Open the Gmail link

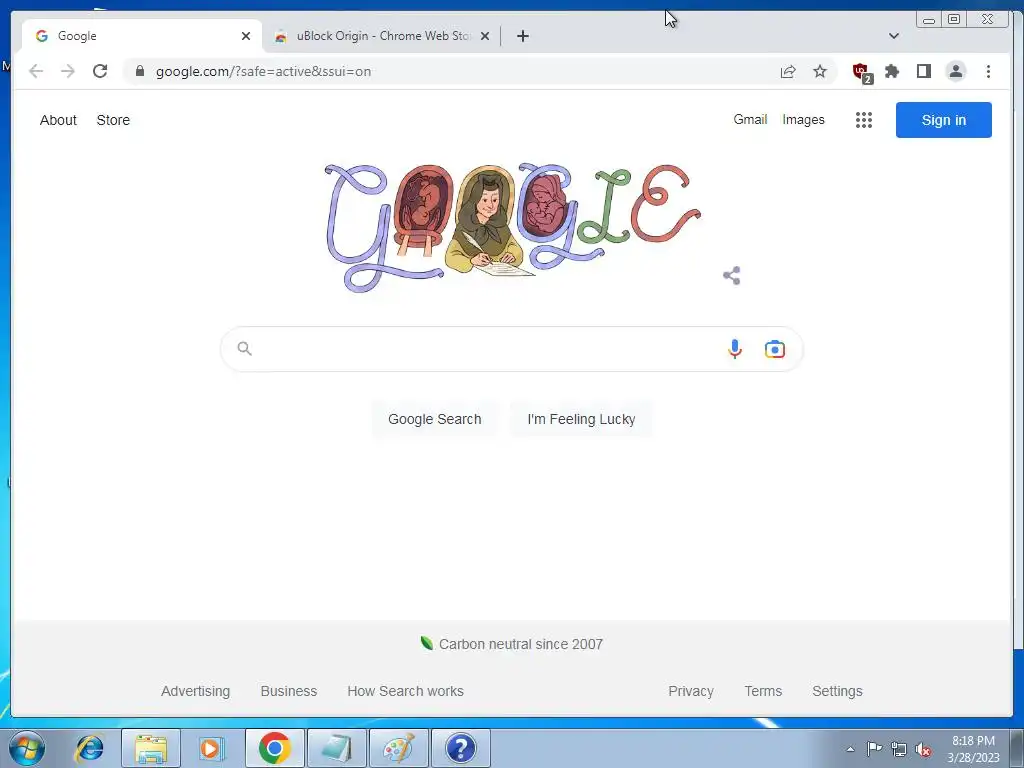pyautogui.click(x=750, y=120)
